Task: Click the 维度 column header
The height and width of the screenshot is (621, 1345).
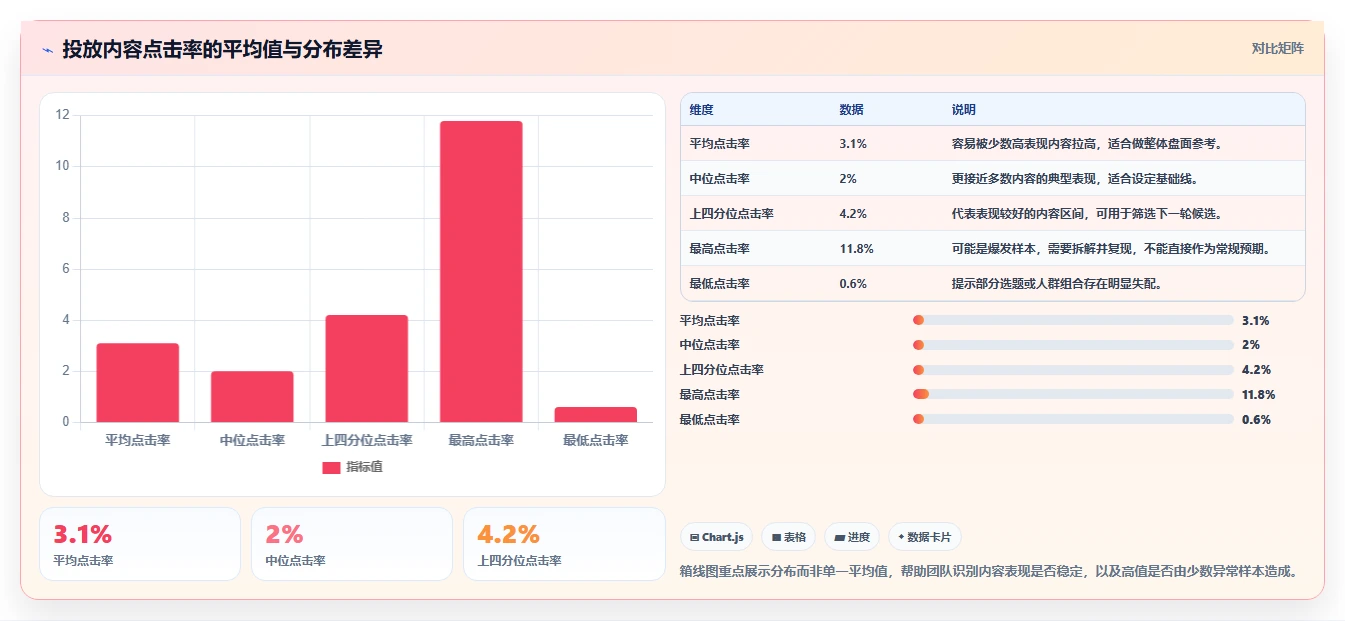Action: click(x=702, y=110)
